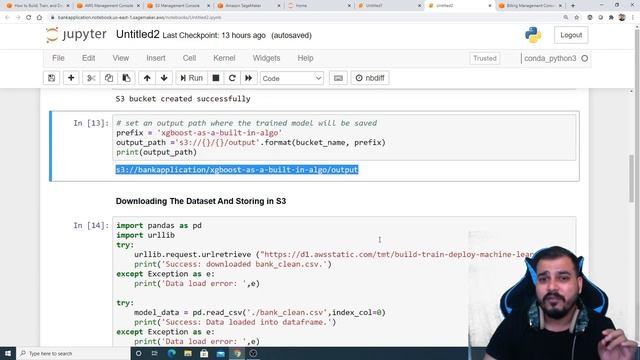Select cell In [14] prompt

(x=91, y=225)
